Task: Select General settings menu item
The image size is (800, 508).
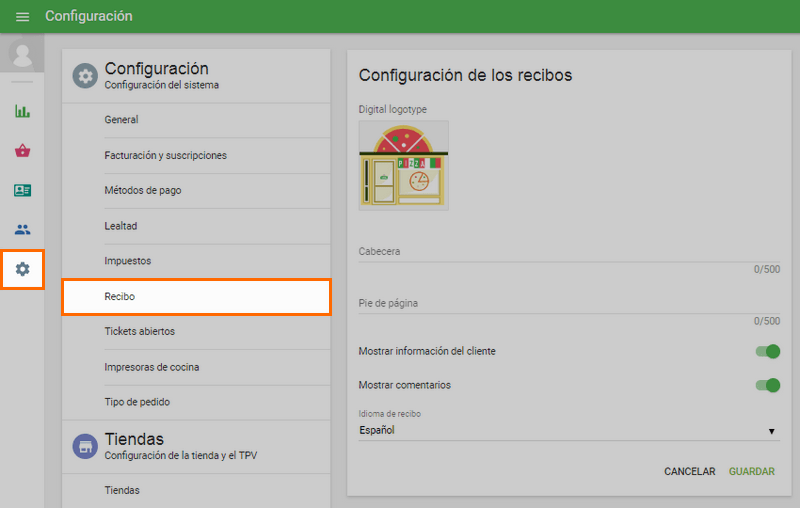Action: 196,120
